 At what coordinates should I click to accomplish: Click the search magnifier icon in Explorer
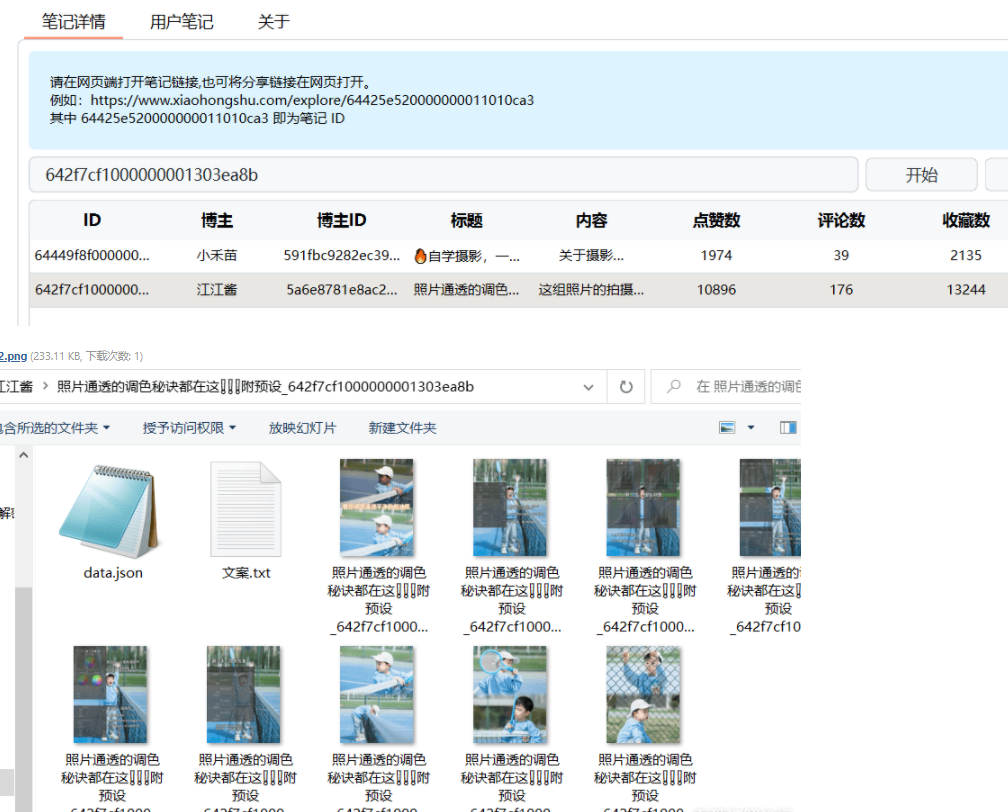tap(673, 386)
